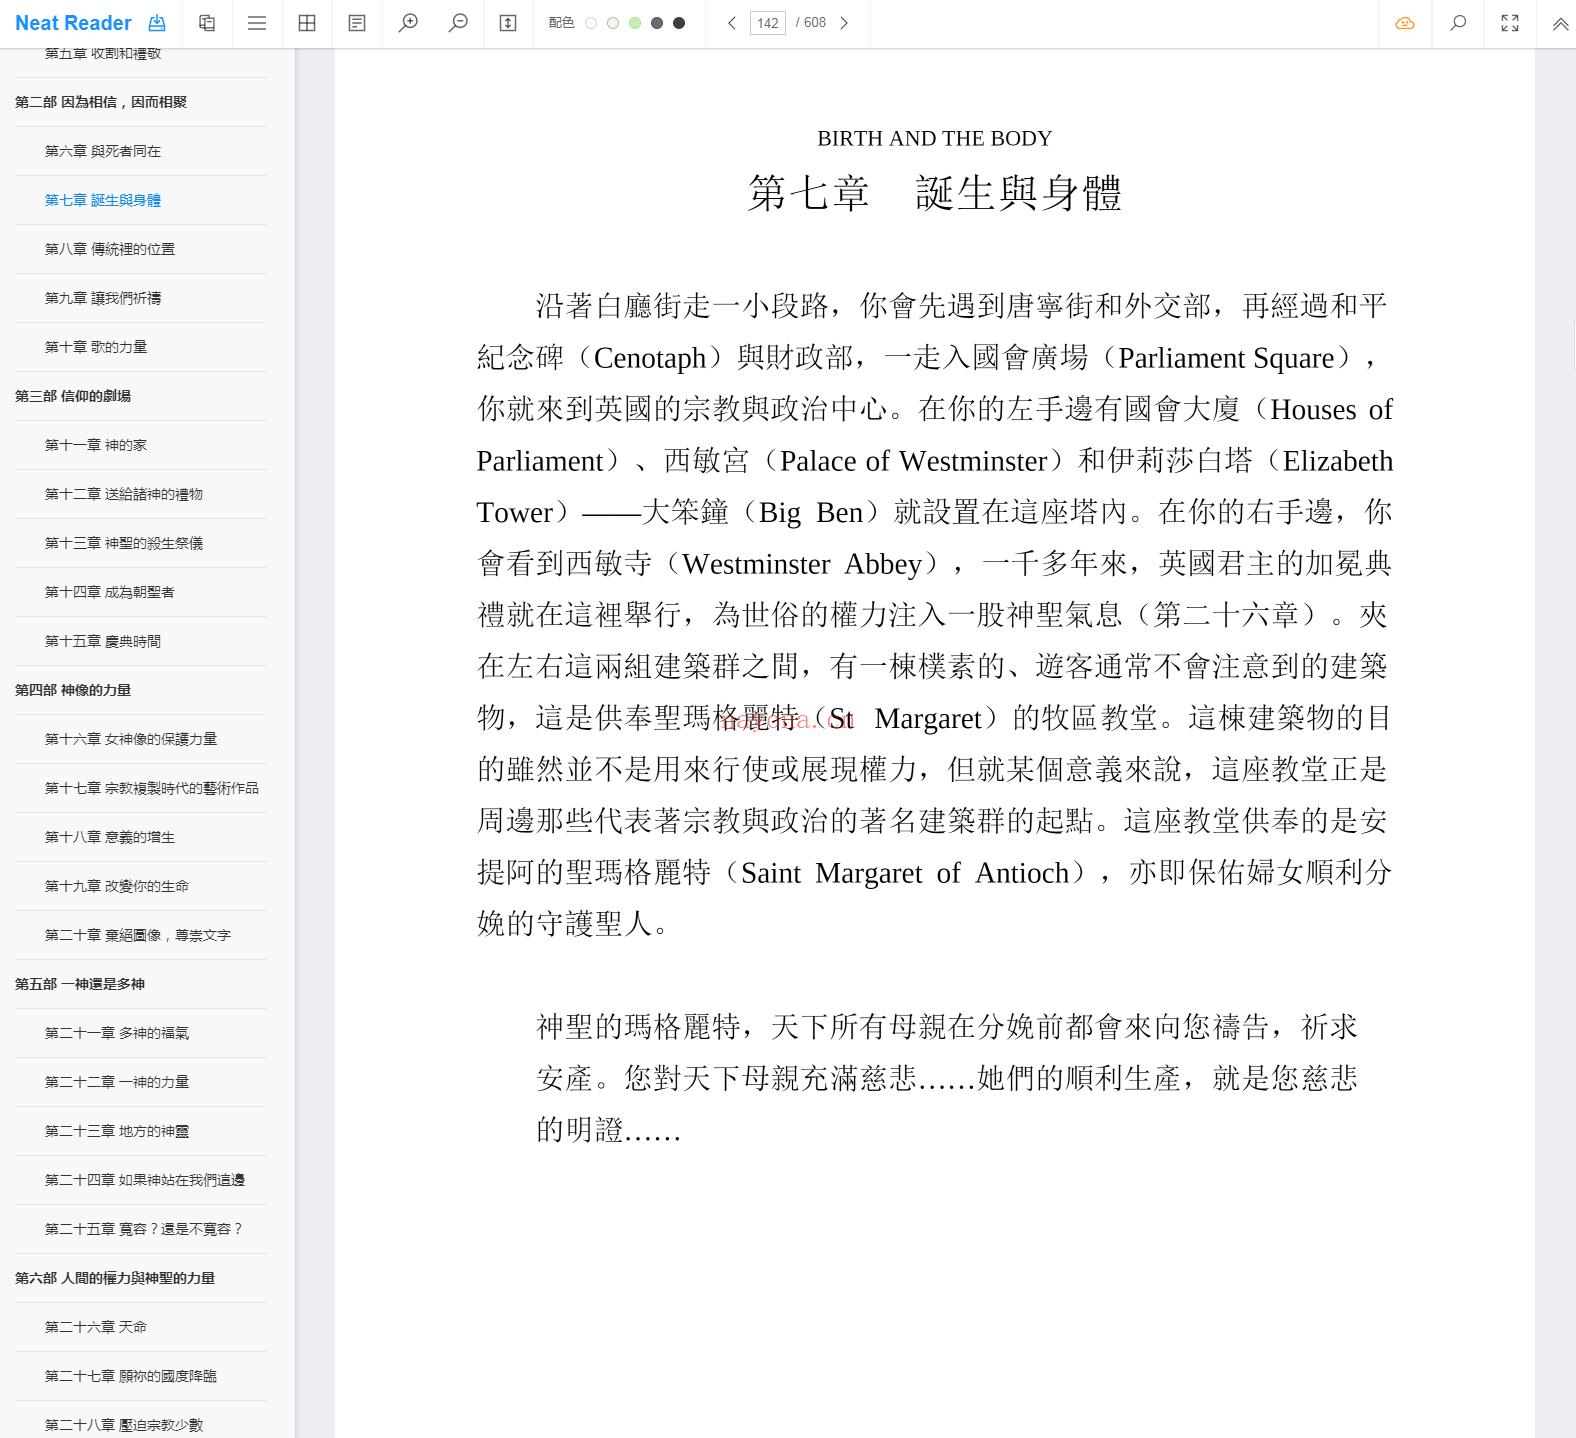Open chapter 第二十二章 一神的力量
This screenshot has width=1576, height=1438.
click(x=117, y=1082)
